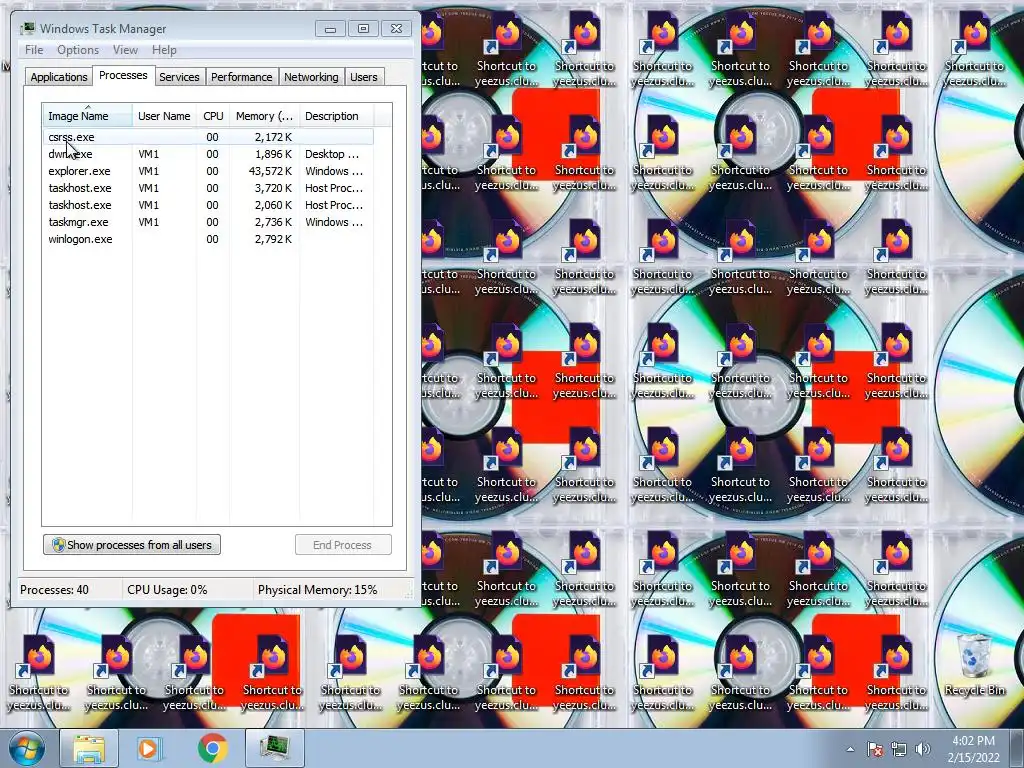1024x768 pixels.
Task: Select the Recycle Bin desktop icon
Action: [974, 665]
